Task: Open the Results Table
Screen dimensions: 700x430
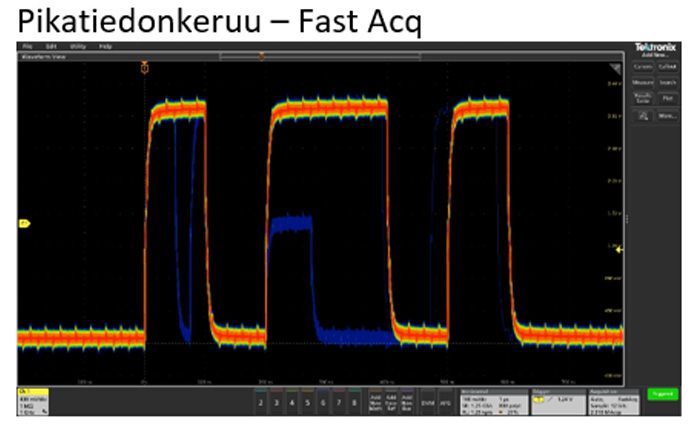Action: [x=642, y=98]
